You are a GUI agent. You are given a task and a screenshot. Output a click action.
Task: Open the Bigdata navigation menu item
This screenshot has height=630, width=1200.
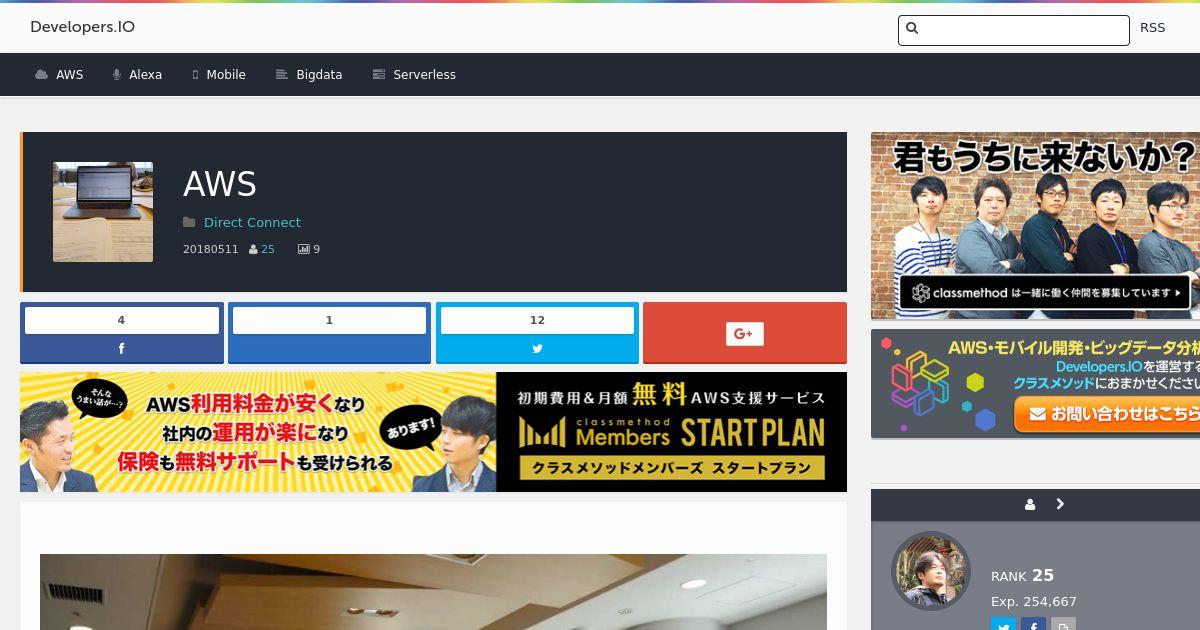[309, 75]
